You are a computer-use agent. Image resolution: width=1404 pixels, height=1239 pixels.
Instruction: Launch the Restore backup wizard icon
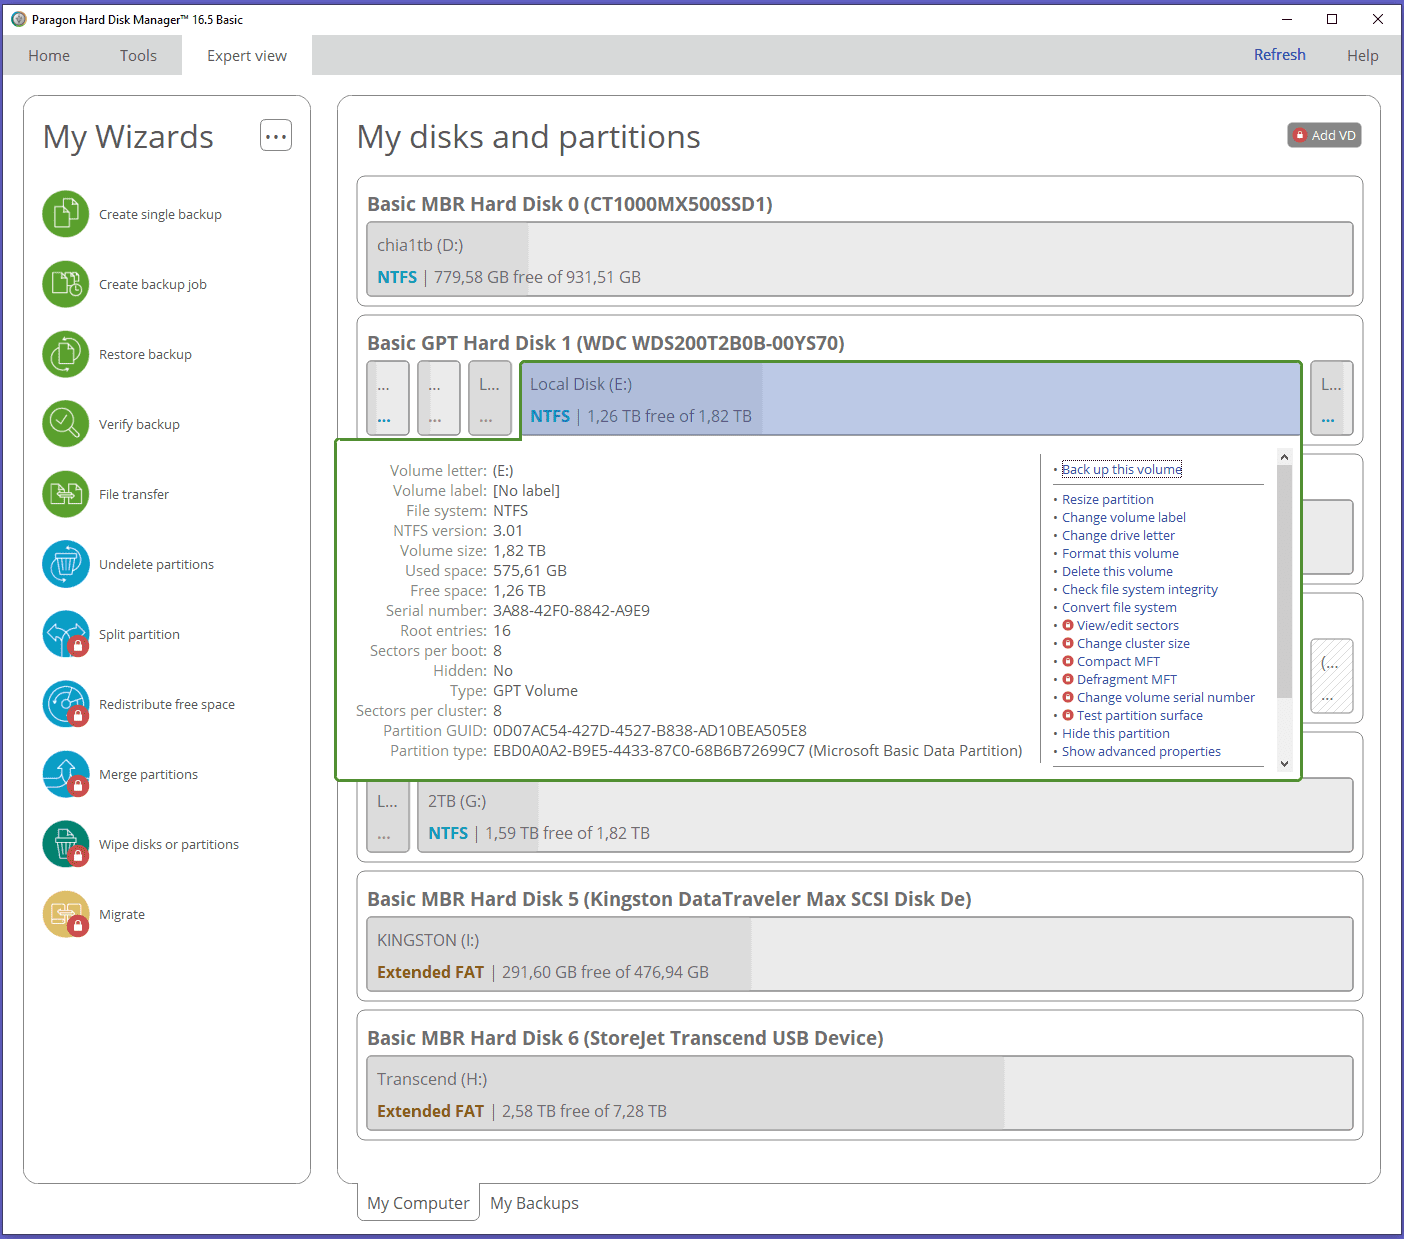[66, 354]
